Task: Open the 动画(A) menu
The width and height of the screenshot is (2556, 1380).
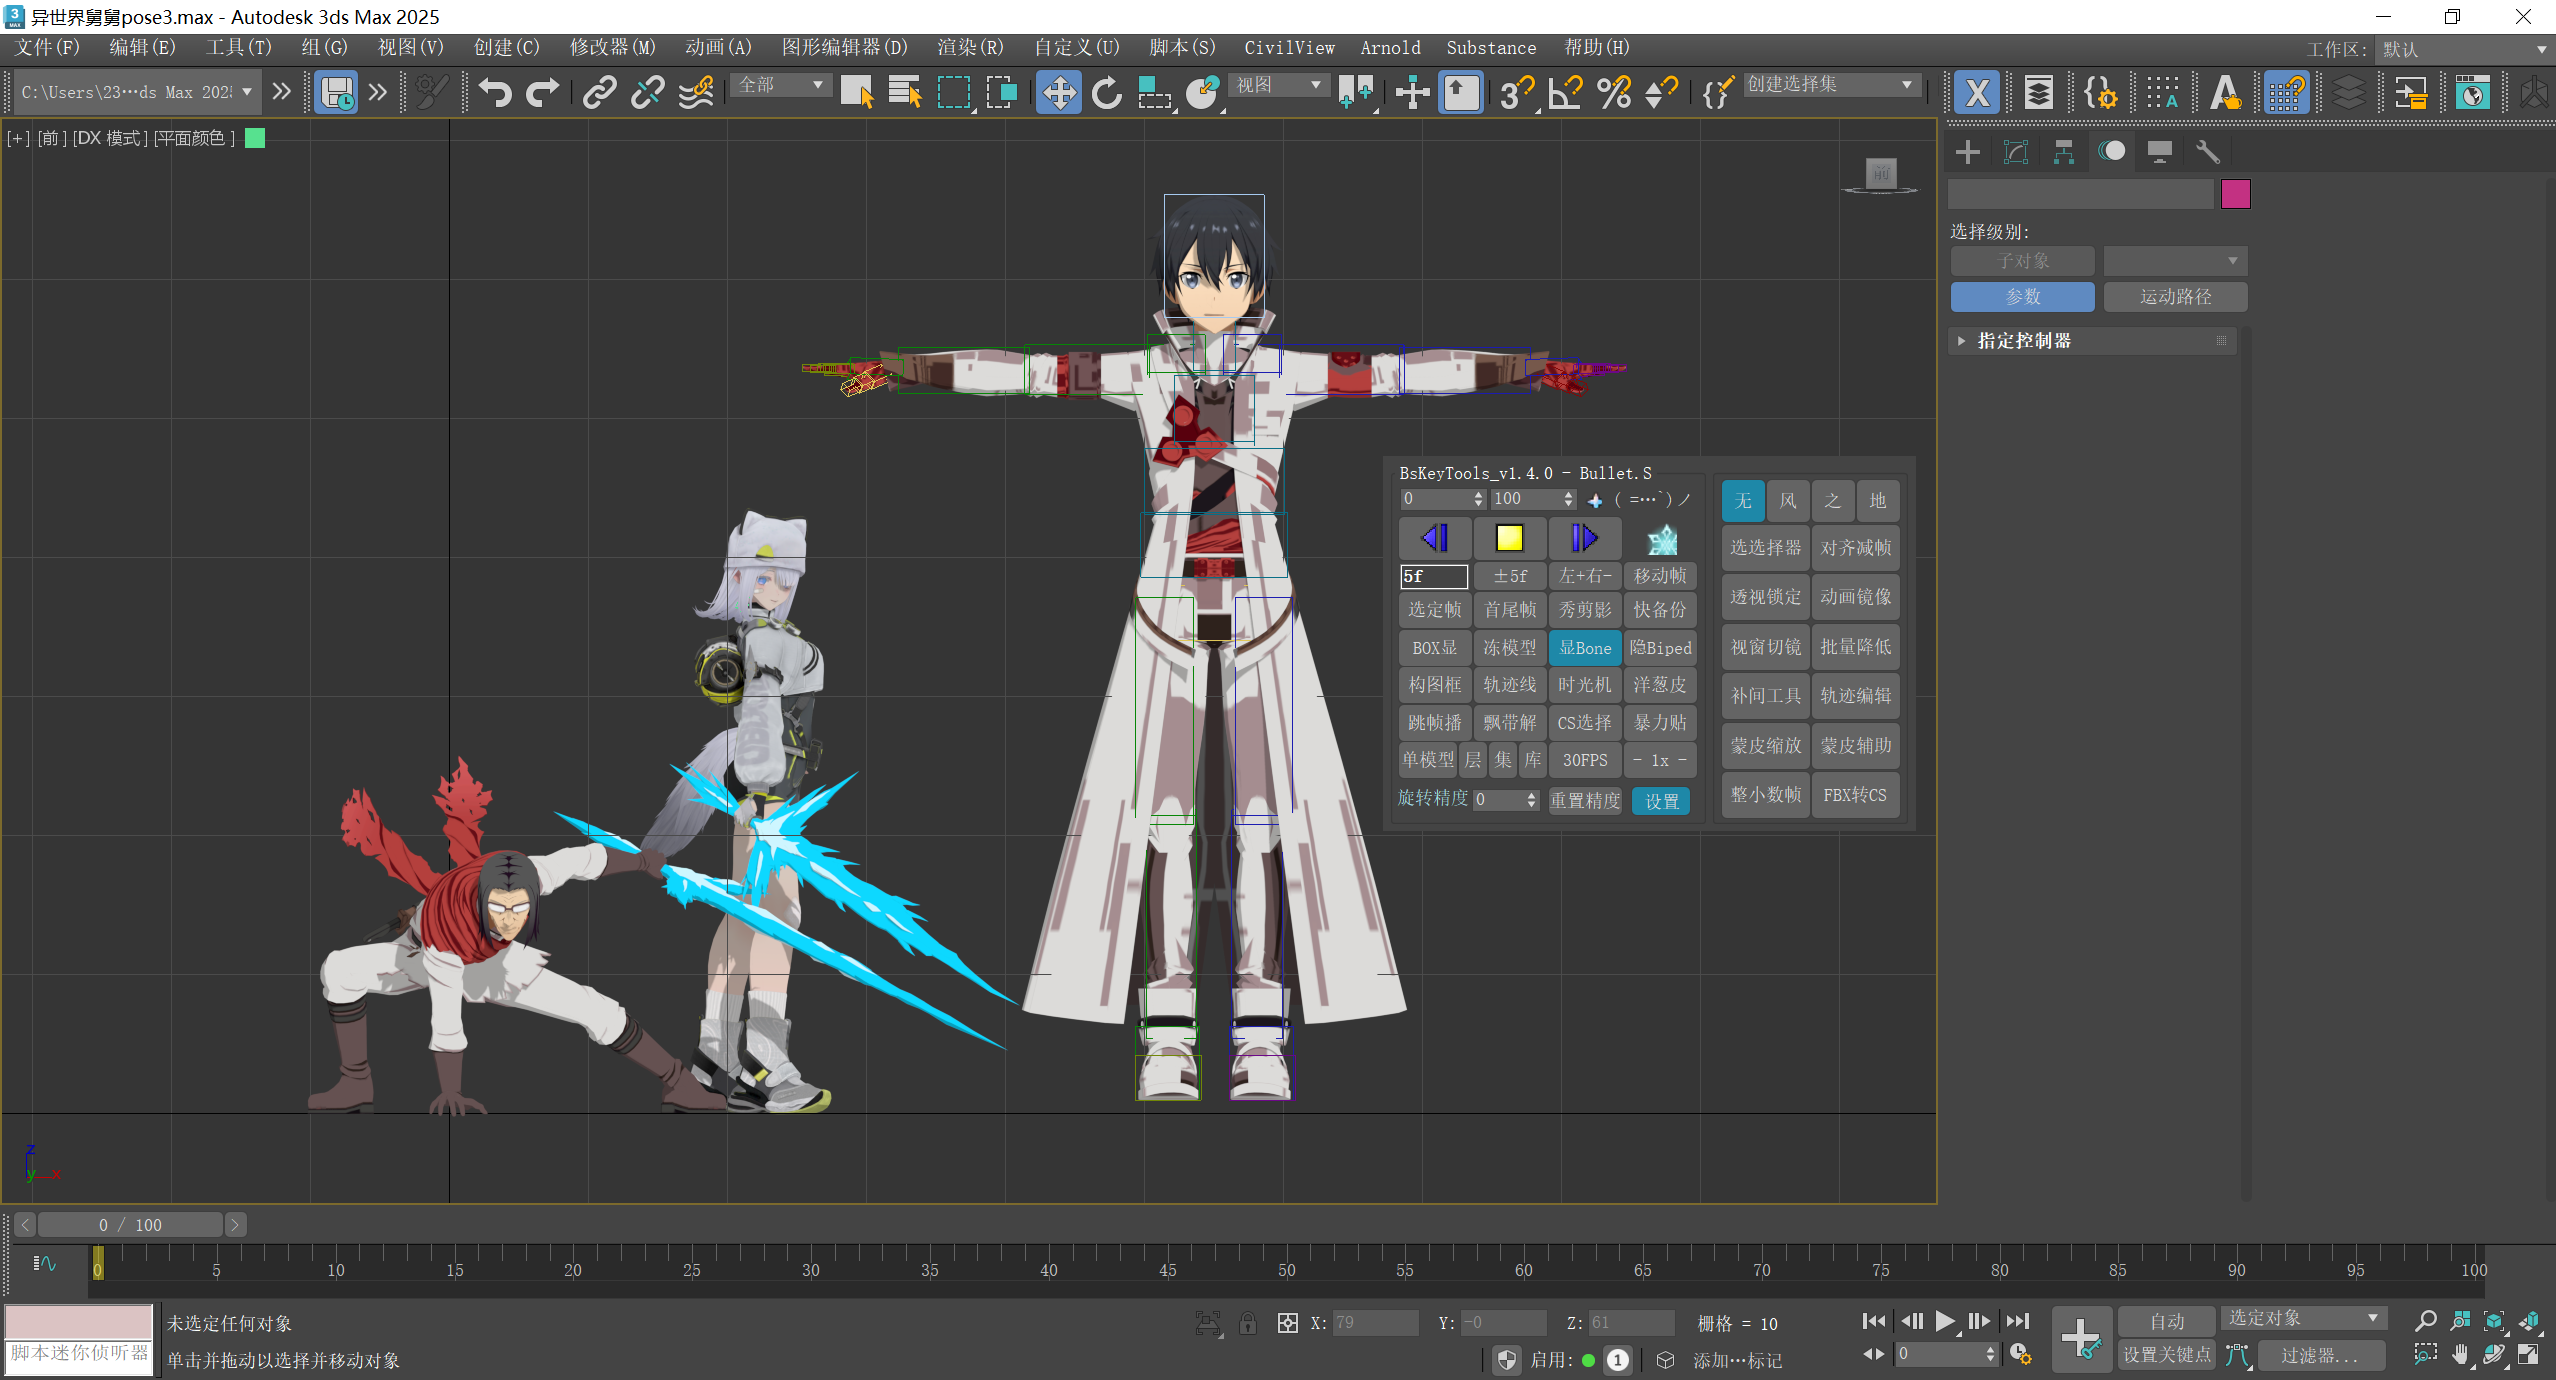Action: point(718,48)
